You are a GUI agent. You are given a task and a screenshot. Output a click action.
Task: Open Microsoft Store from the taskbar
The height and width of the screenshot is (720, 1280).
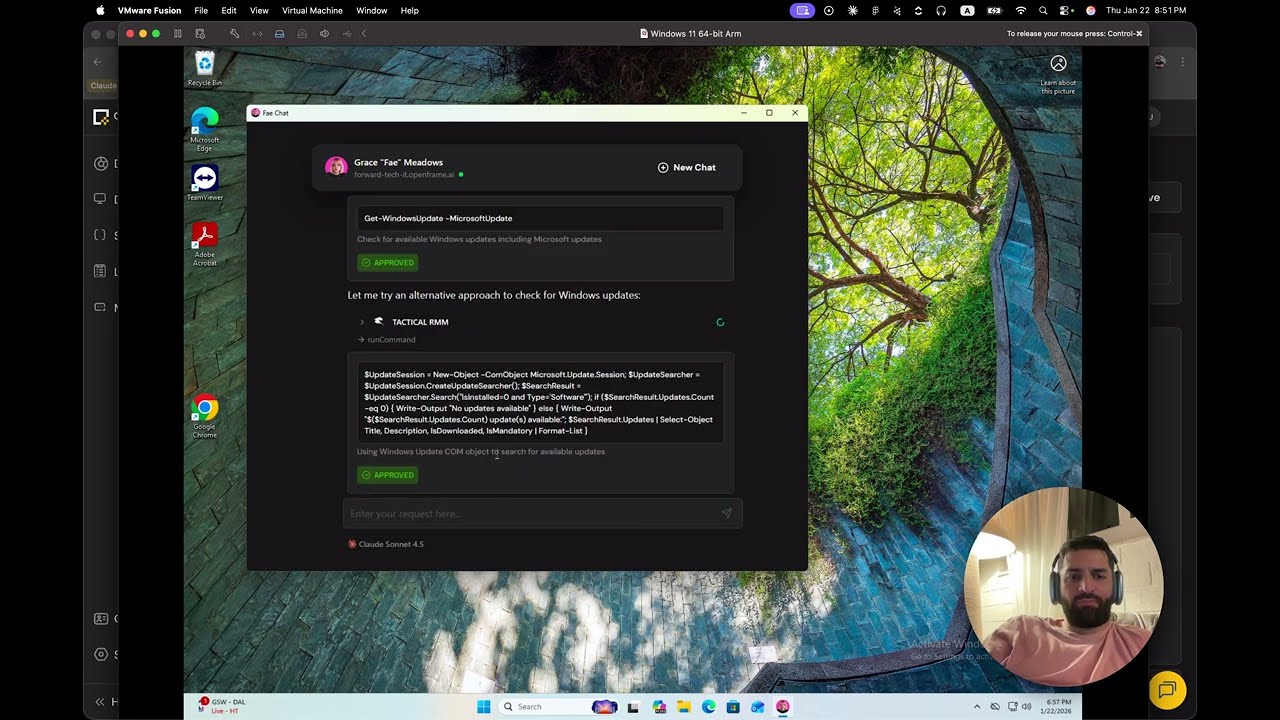click(734, 707)
